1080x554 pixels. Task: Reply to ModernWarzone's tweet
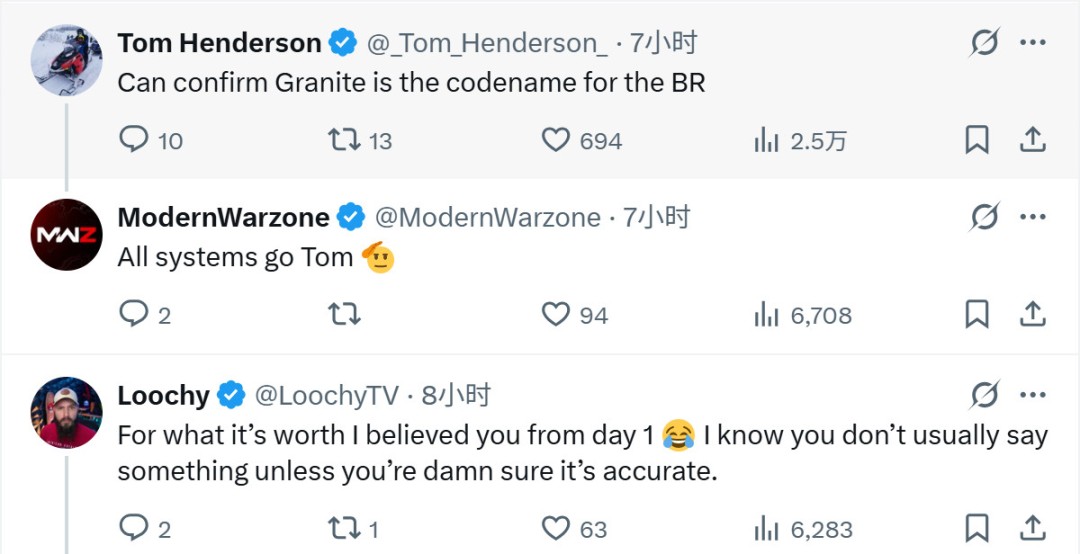click(134, 315)
